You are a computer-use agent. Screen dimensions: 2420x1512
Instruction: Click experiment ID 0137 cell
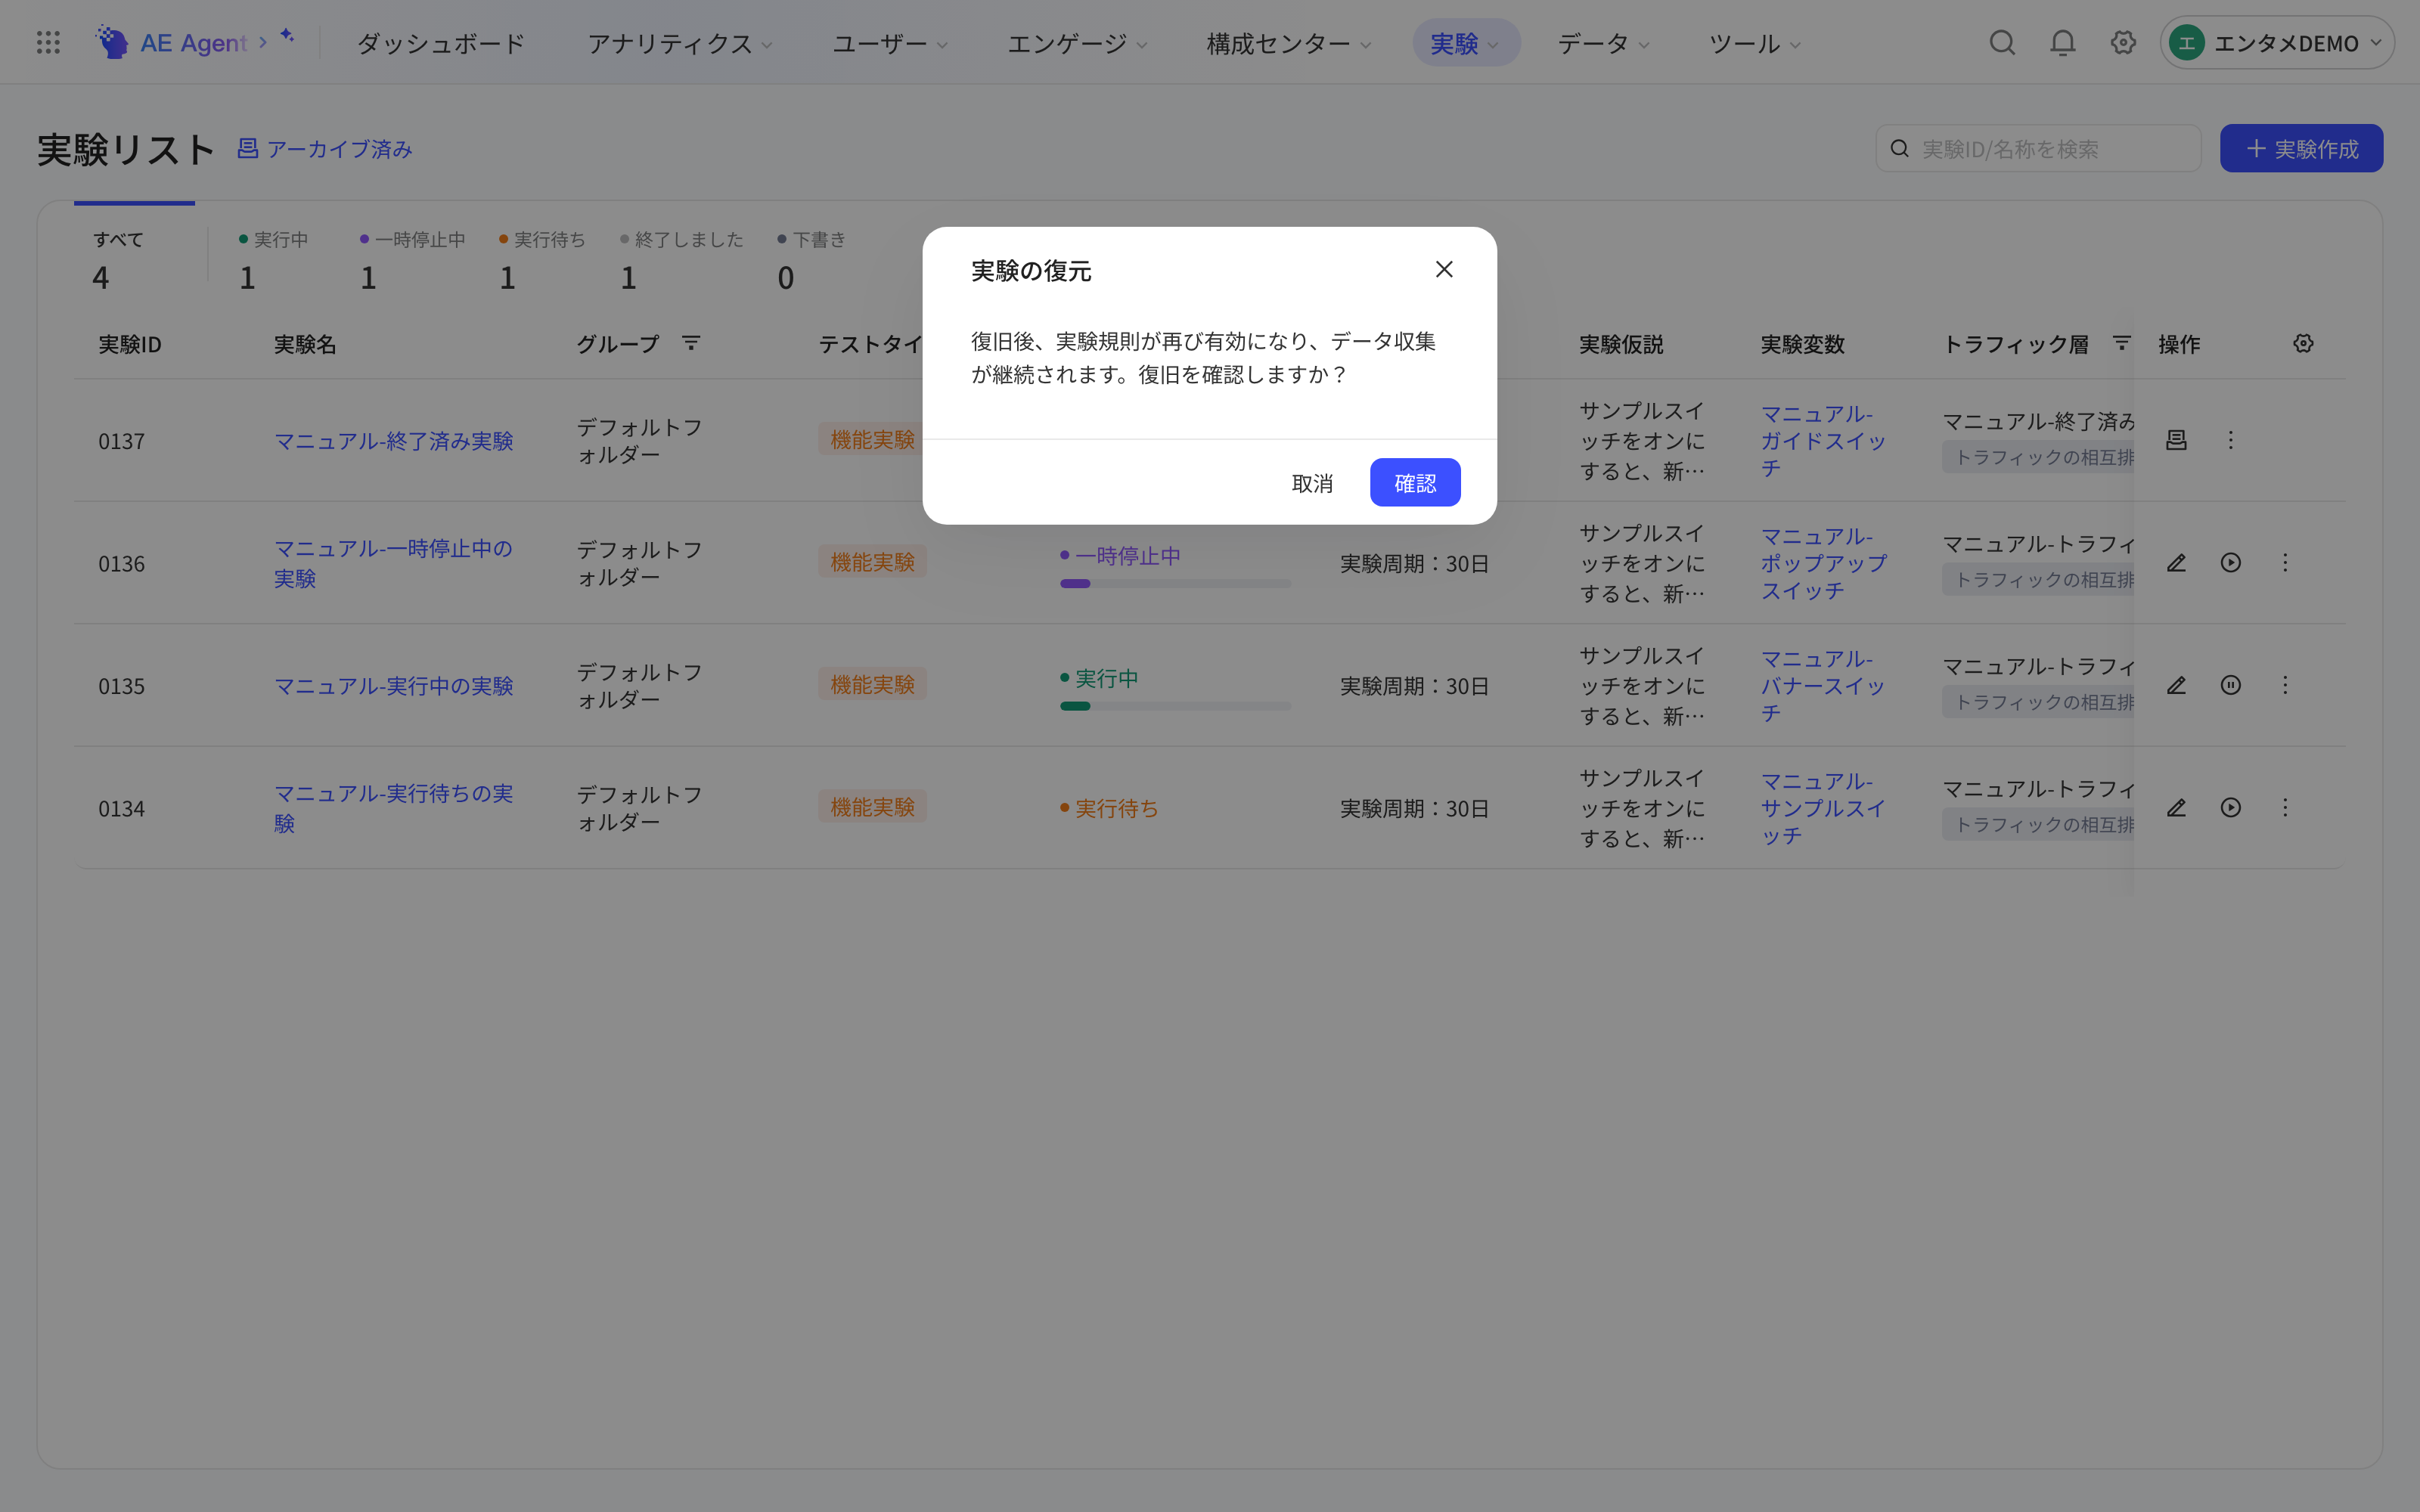point(121,441)
